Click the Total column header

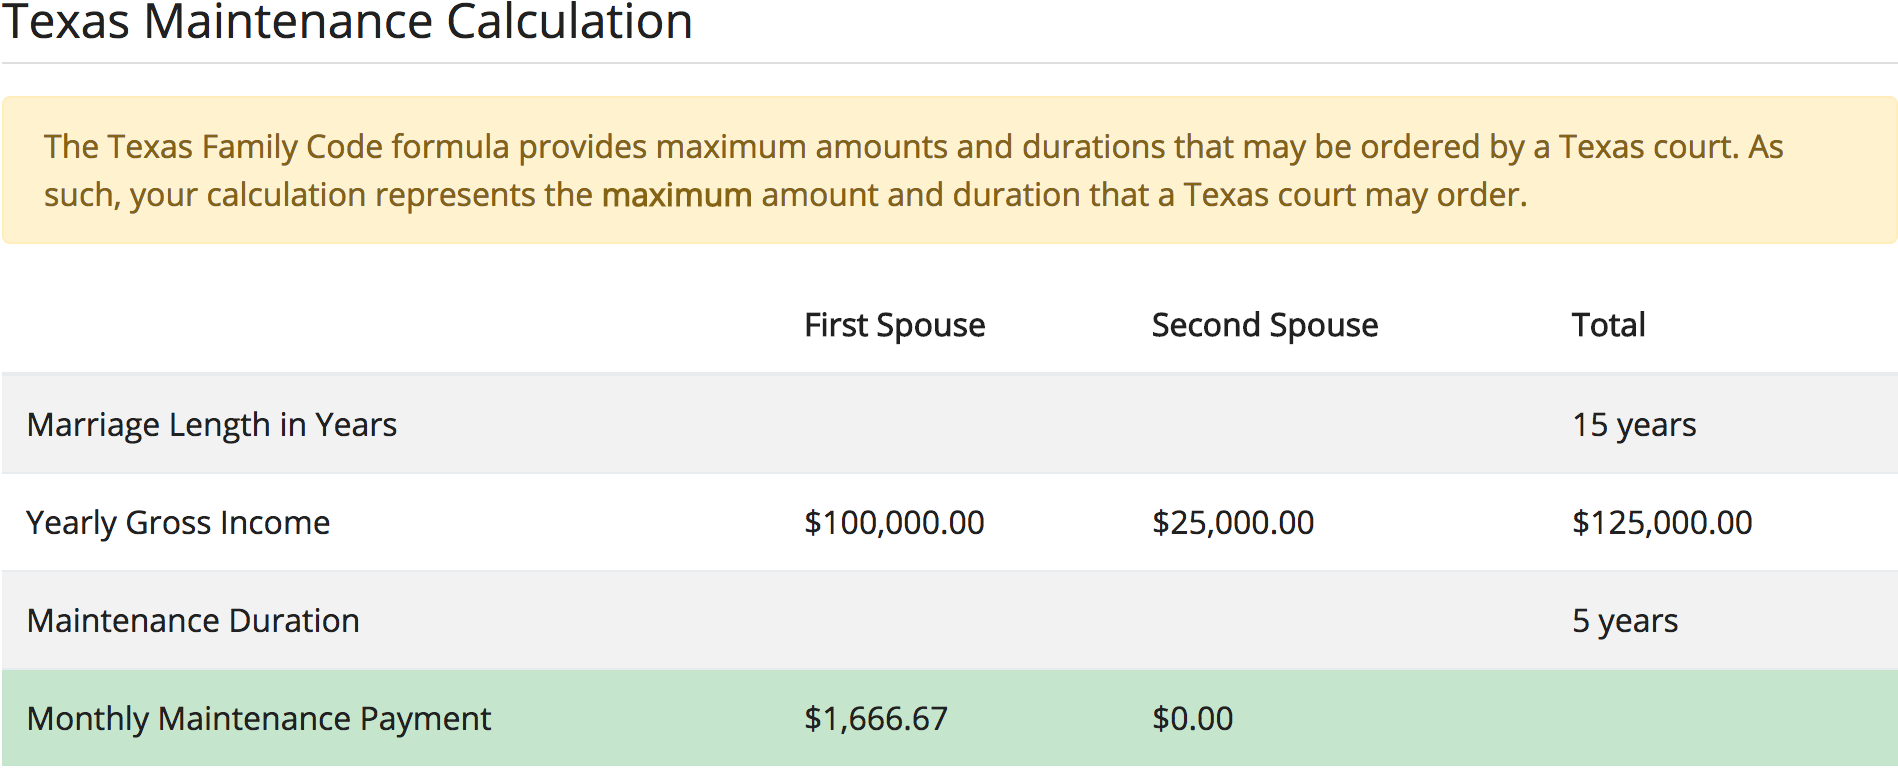point(1608,325)
